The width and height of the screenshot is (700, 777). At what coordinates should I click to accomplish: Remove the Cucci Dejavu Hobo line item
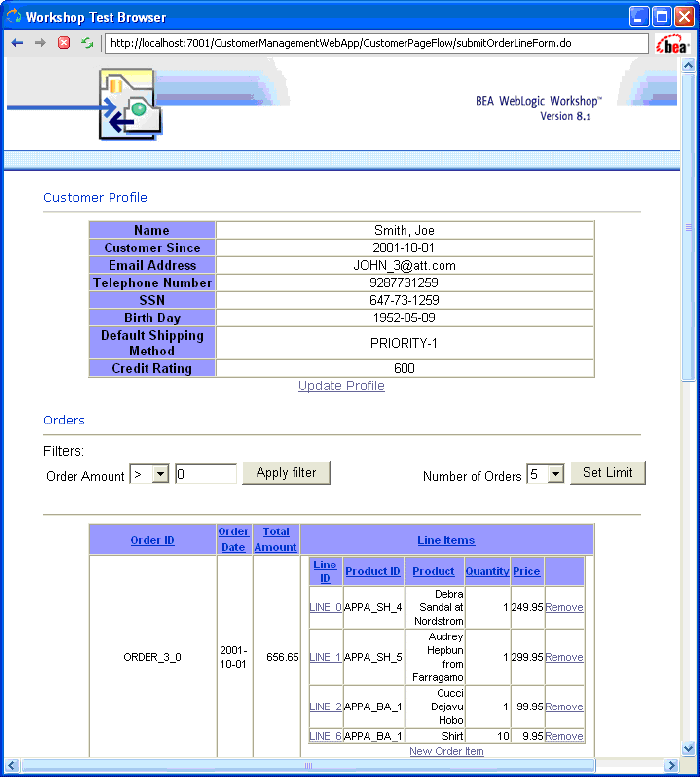(564, 707)
